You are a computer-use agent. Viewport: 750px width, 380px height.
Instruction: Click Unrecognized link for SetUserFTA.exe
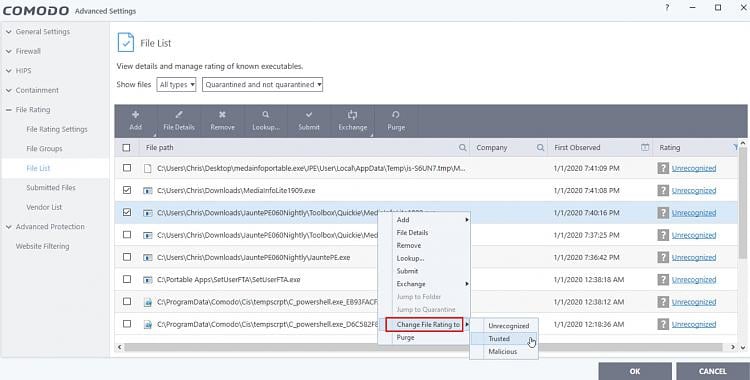click(x=694, y=279)
